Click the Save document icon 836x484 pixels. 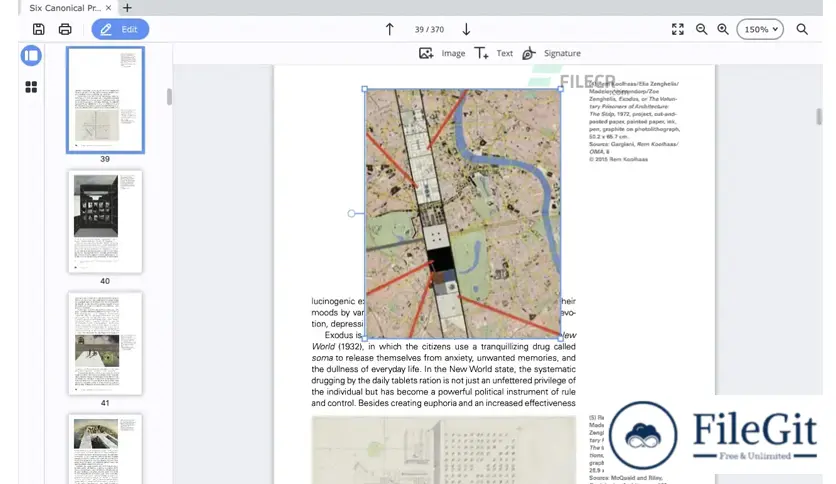pos(38,29)
